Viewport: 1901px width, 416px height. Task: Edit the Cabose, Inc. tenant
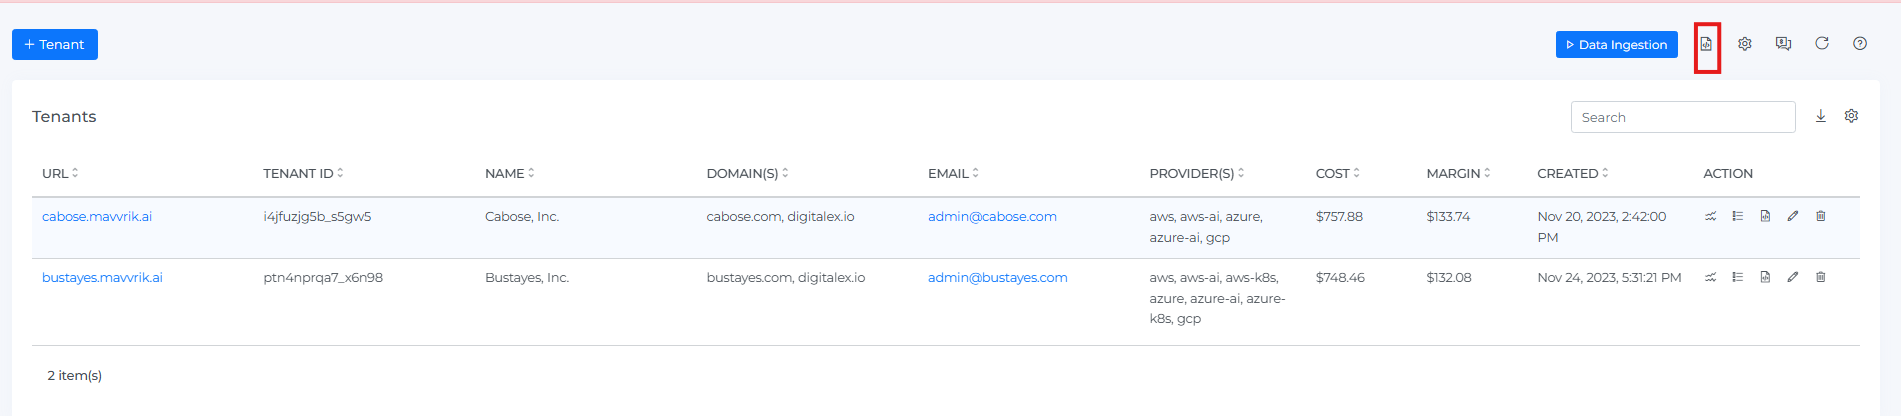click(1793, 216)
